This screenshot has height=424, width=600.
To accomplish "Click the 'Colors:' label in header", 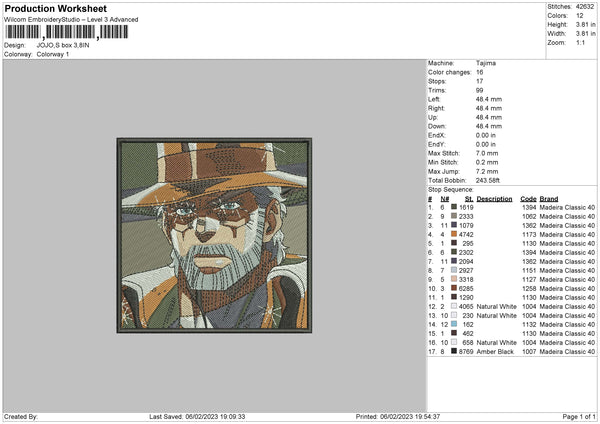I will (557, 16).
